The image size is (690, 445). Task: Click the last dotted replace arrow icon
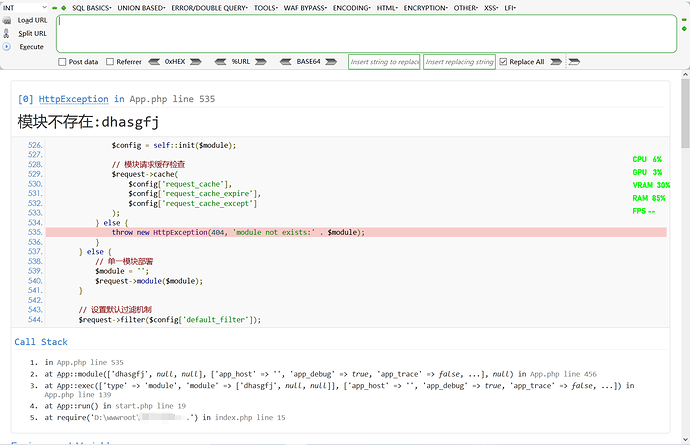574,62
